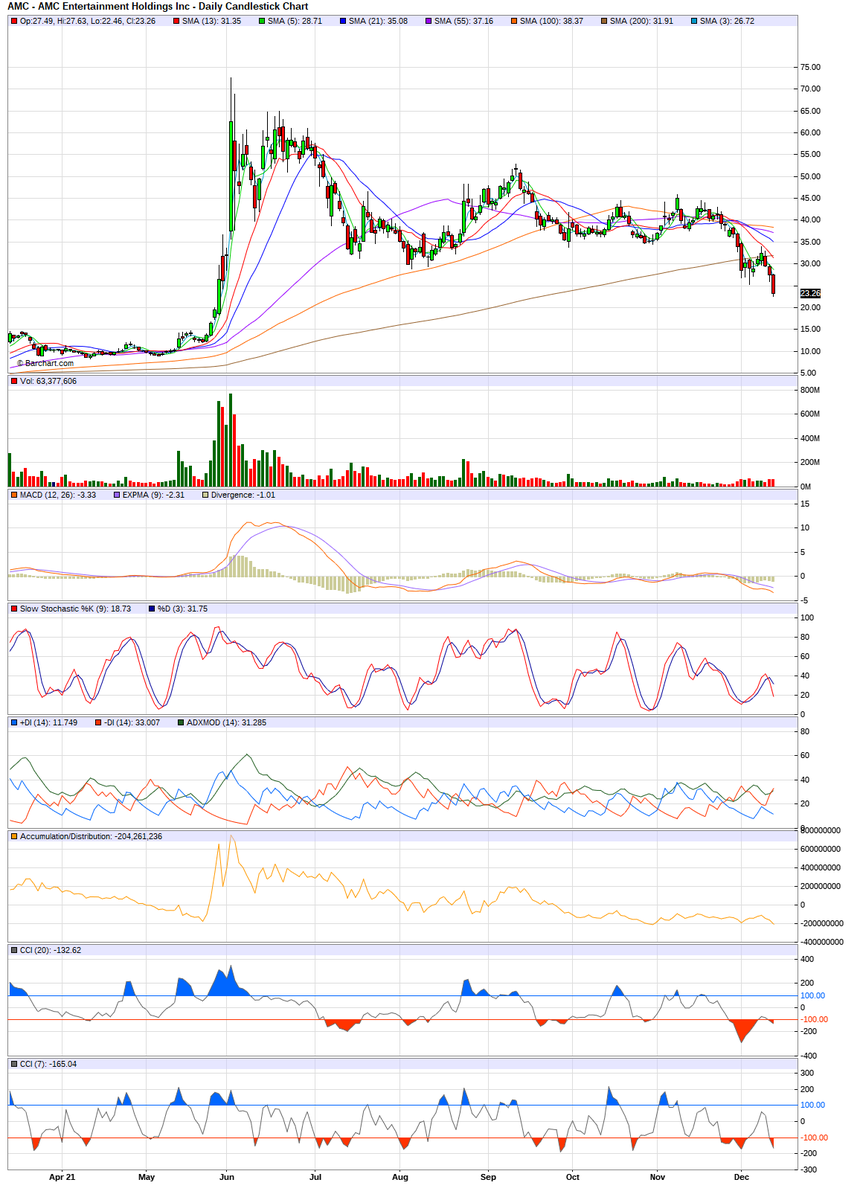
Task: Click the May date axis label
Action: point(146,1179)
